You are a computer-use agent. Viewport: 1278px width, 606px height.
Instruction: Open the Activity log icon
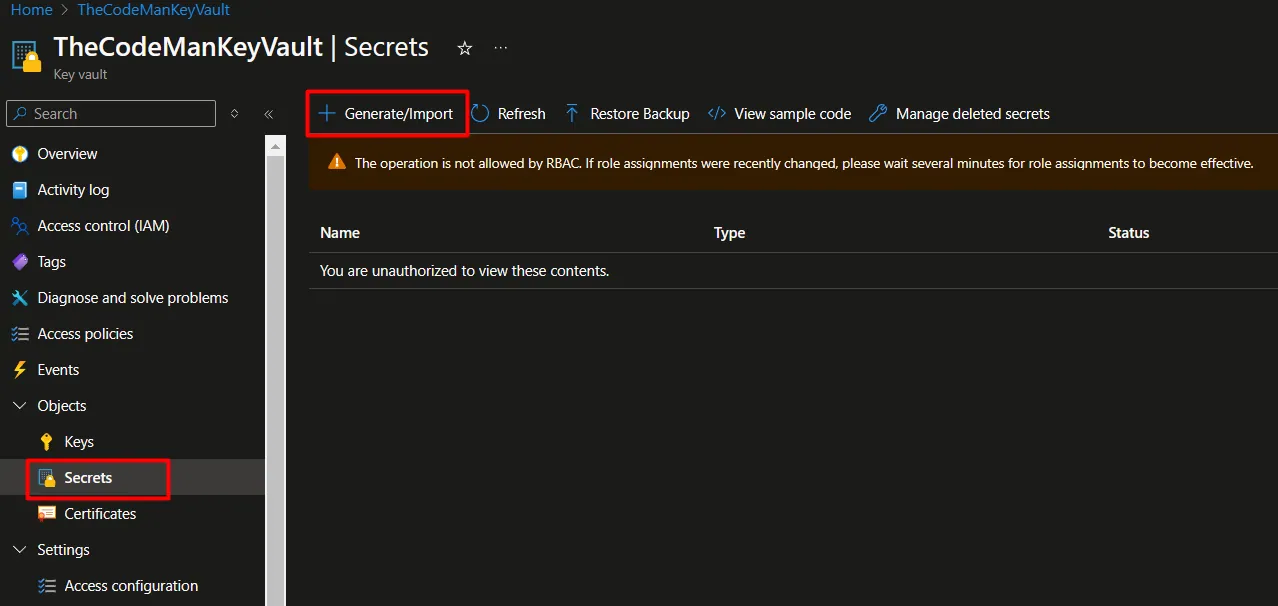19,190
